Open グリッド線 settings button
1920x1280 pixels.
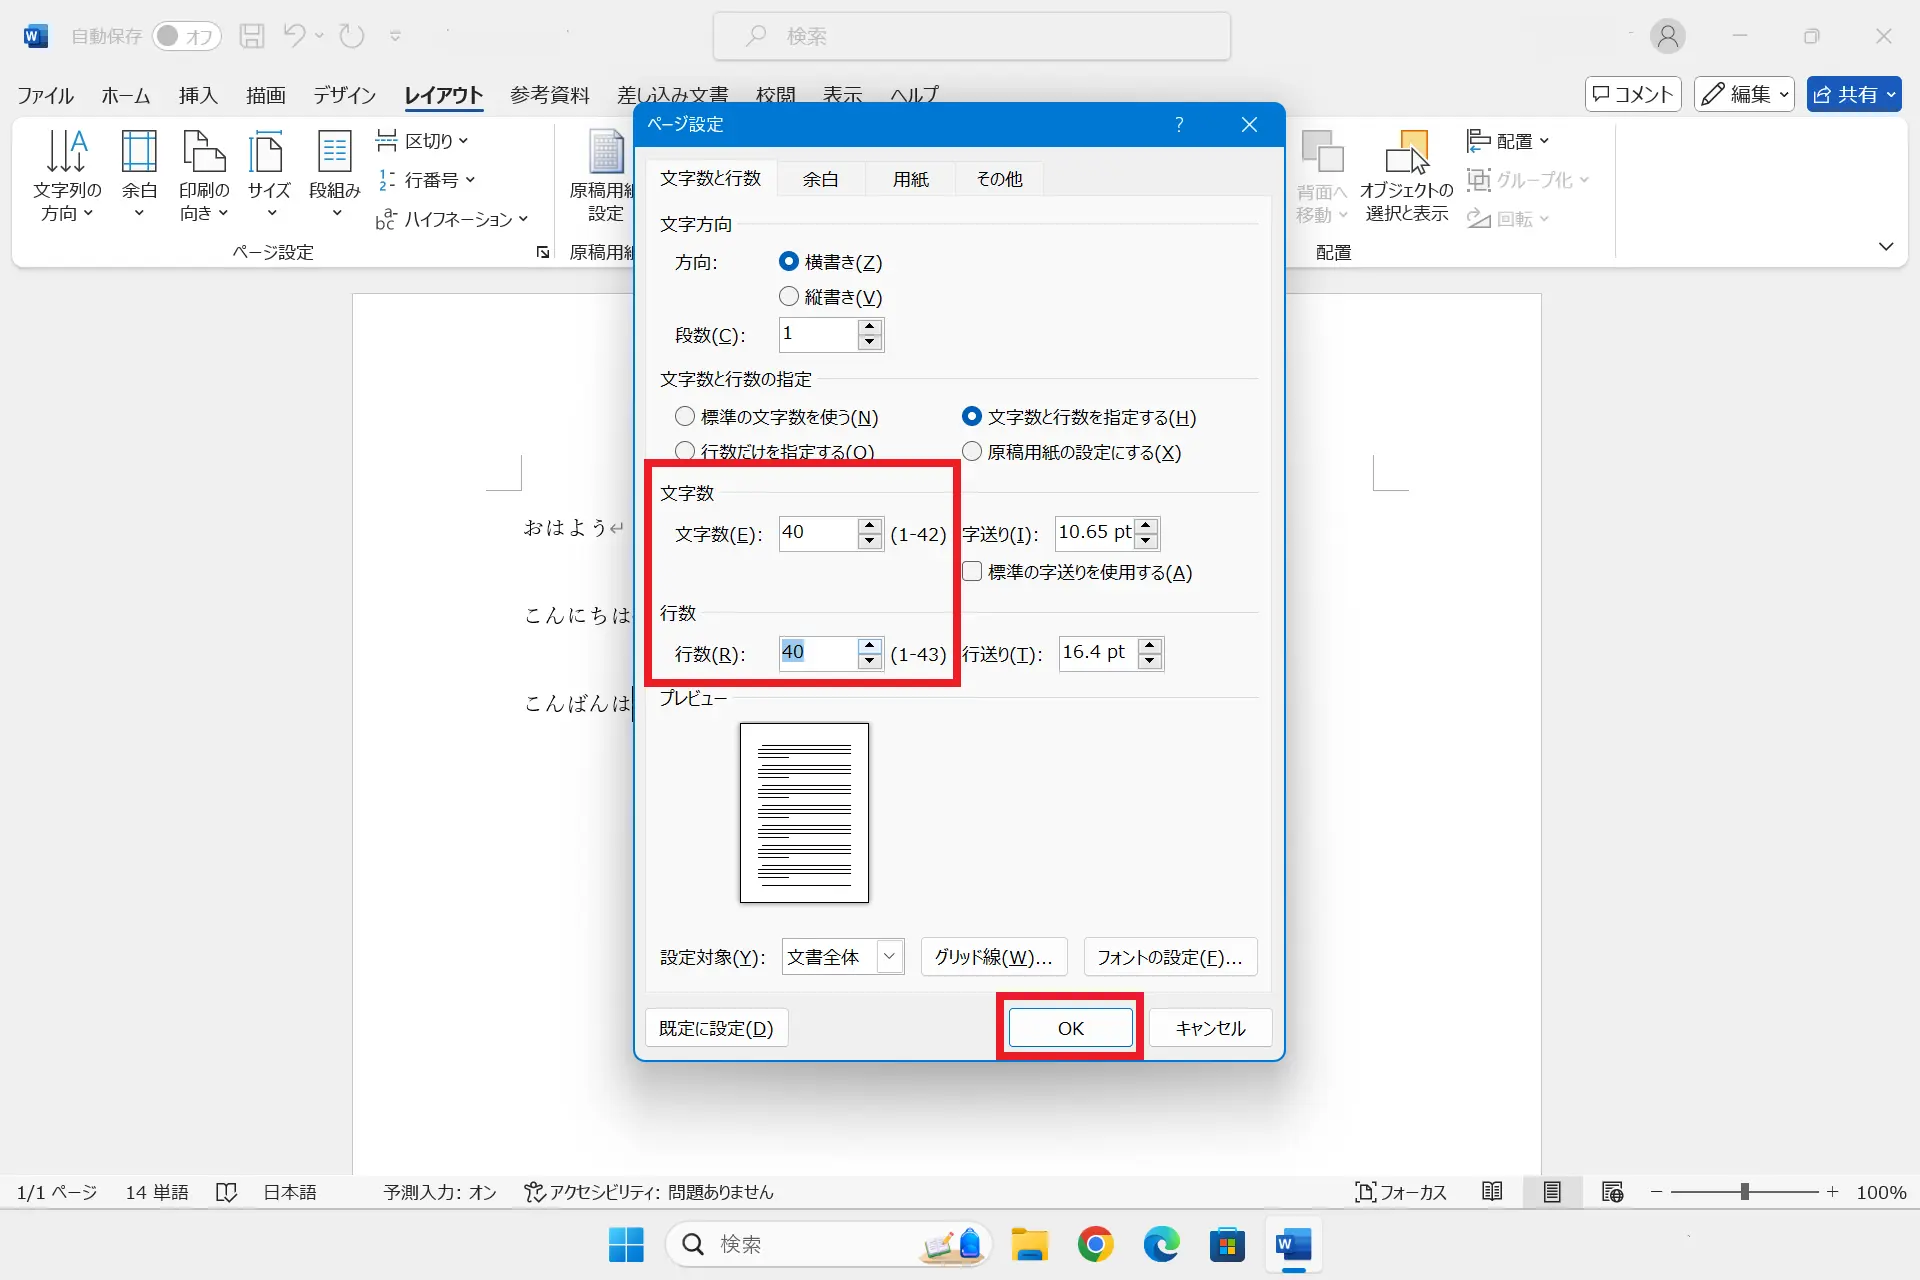click(x=993, y=957)
